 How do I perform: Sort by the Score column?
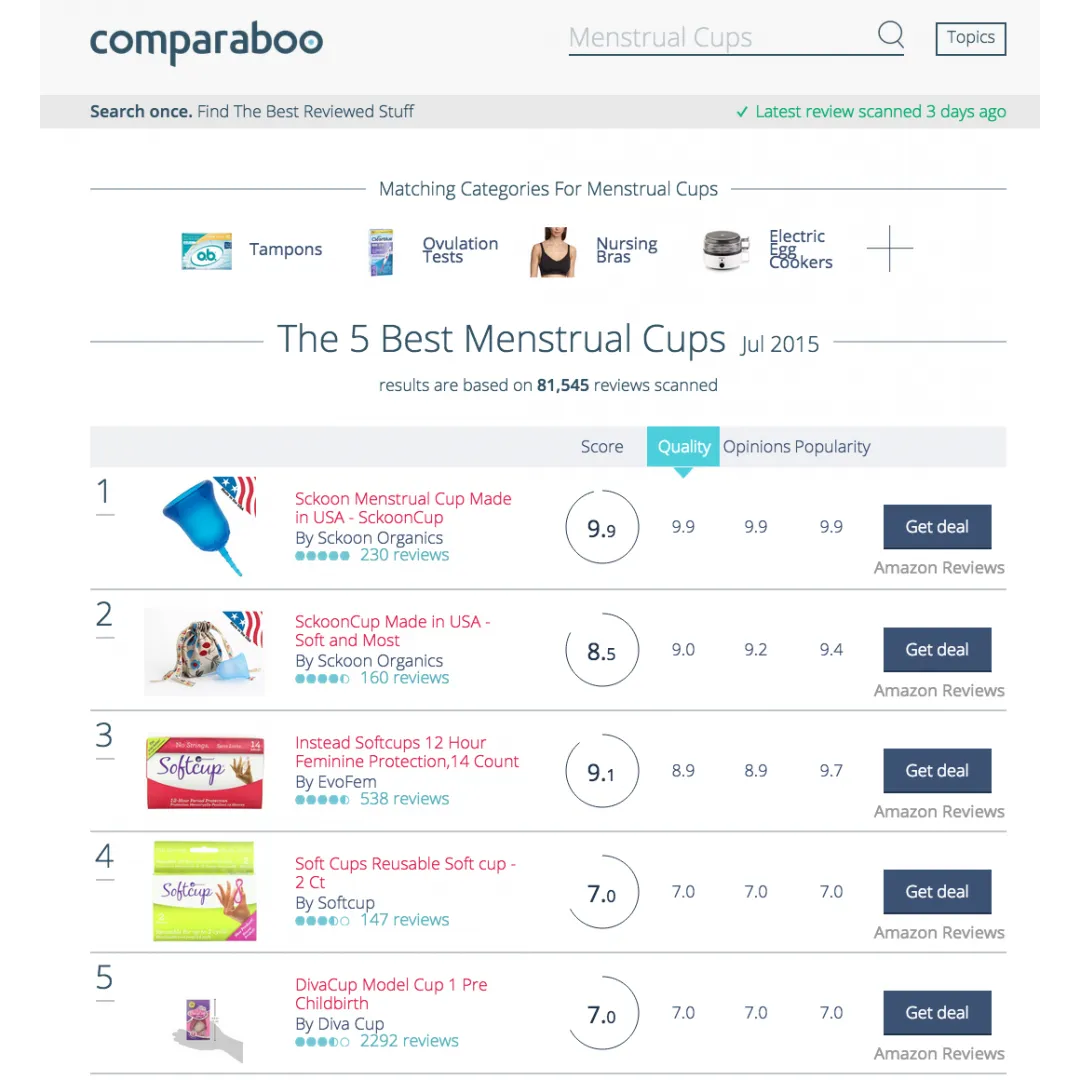coord(601,446)
